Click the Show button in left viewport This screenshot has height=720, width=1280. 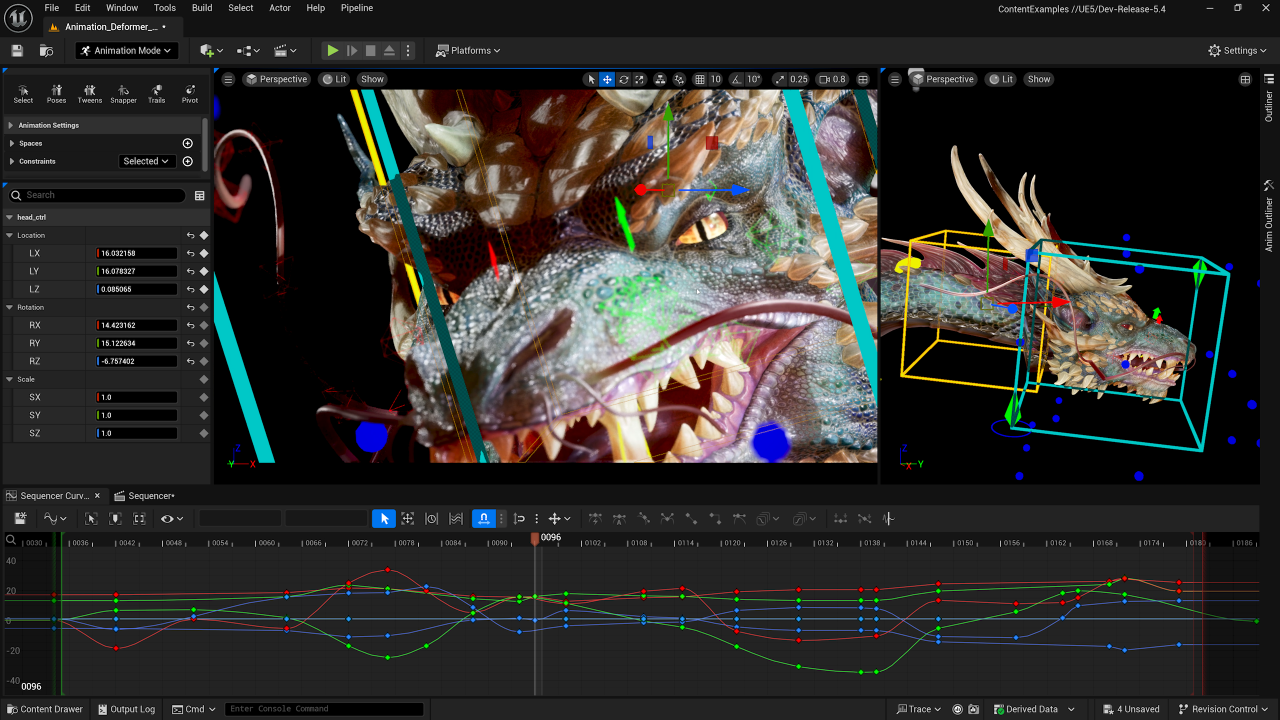(x=372, y=79)
